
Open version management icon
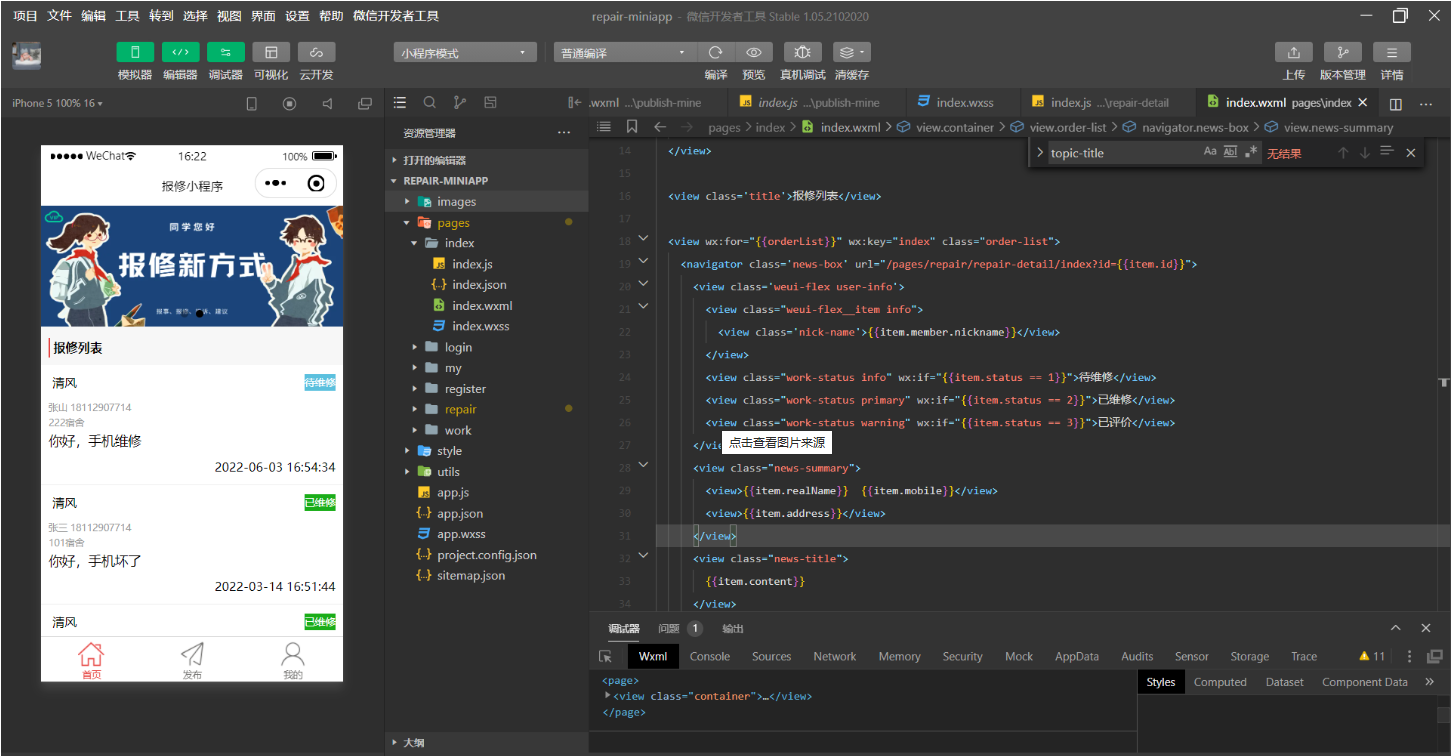(1342, 53)
